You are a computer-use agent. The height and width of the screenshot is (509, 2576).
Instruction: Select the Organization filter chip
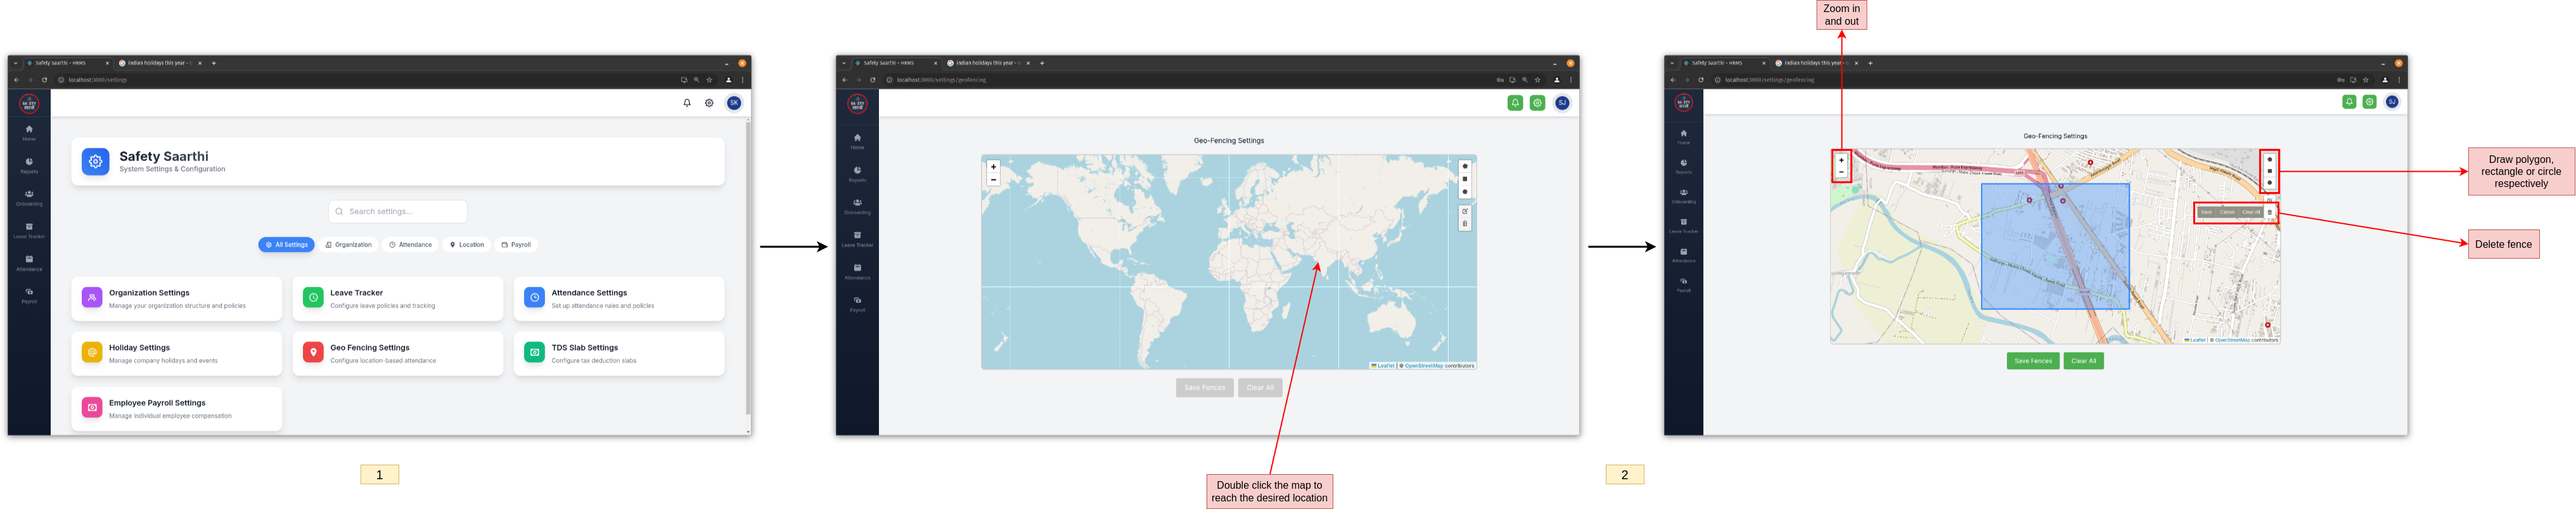click(x=348, y=245)
